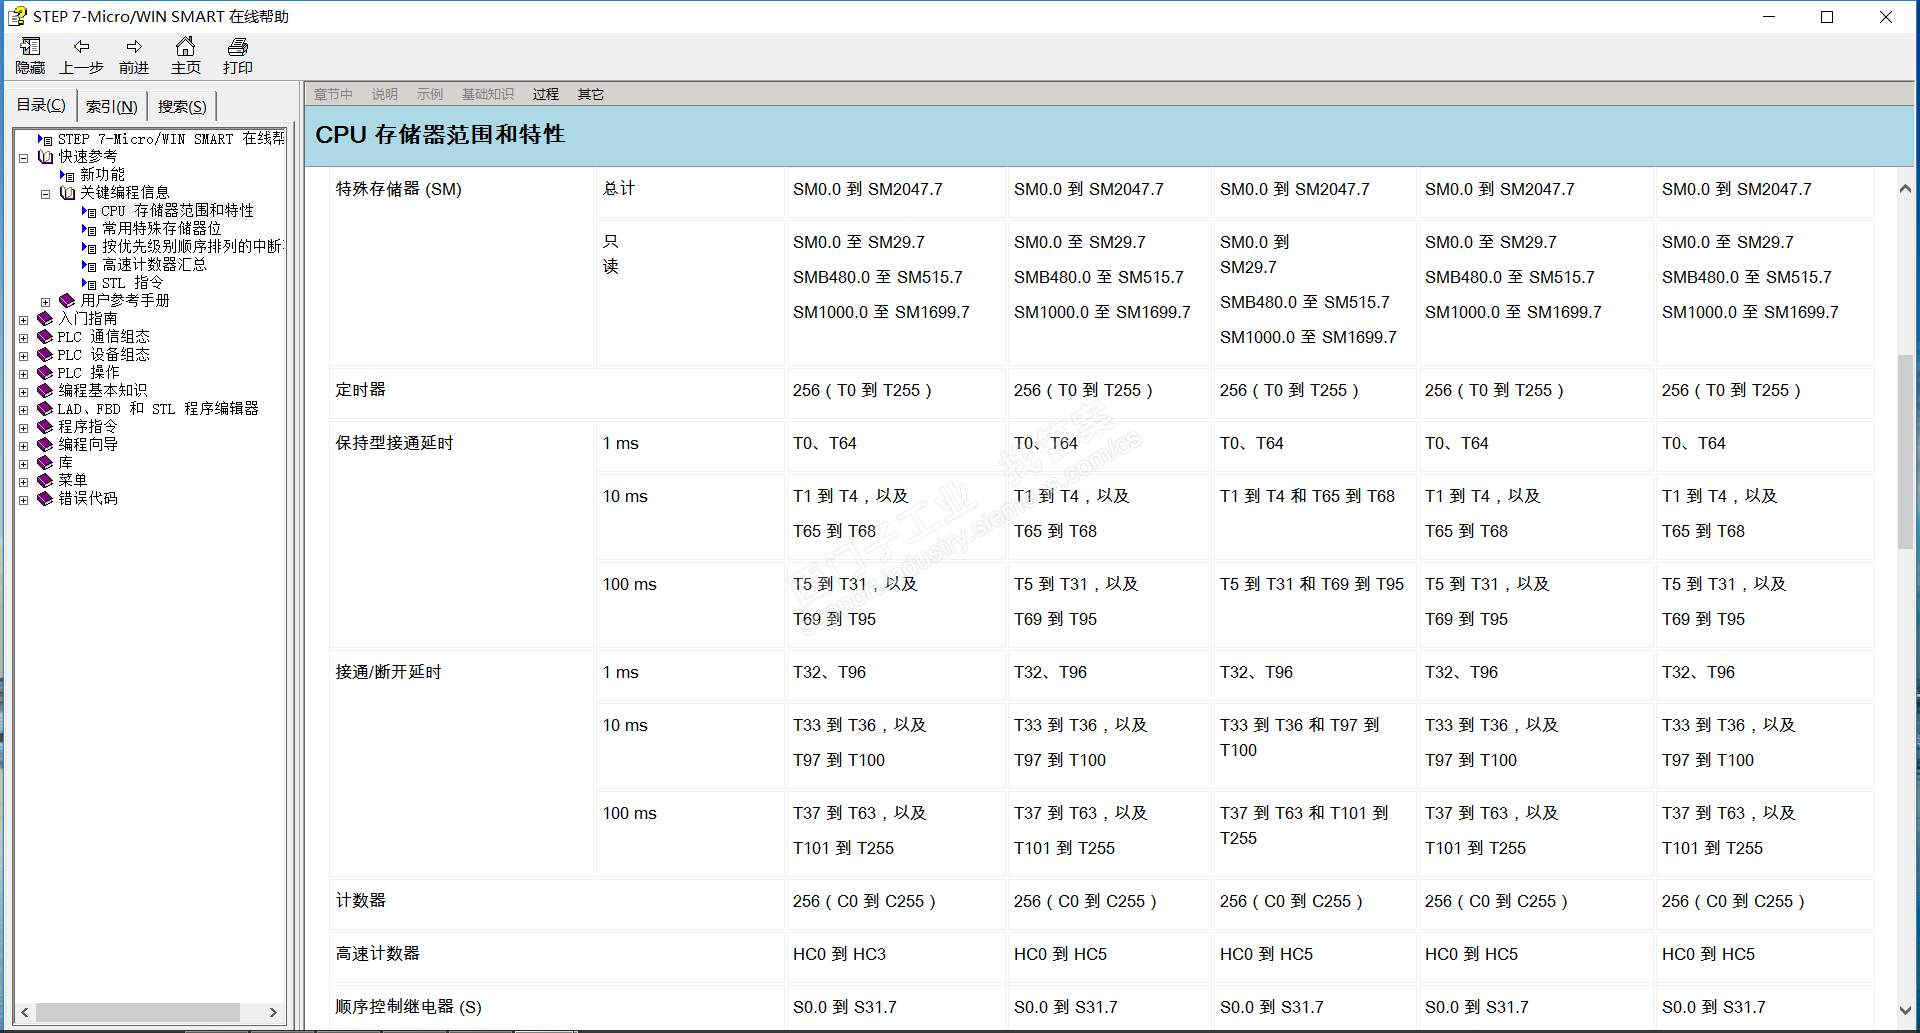The image size is (1920, 1033).
Task: Click the book icon beside PLC 操作
Action: point(45,372)
